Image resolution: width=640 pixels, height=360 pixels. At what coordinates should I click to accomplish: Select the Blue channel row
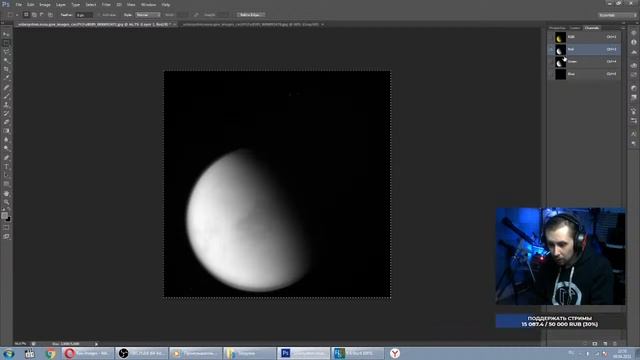coord(584,74)
